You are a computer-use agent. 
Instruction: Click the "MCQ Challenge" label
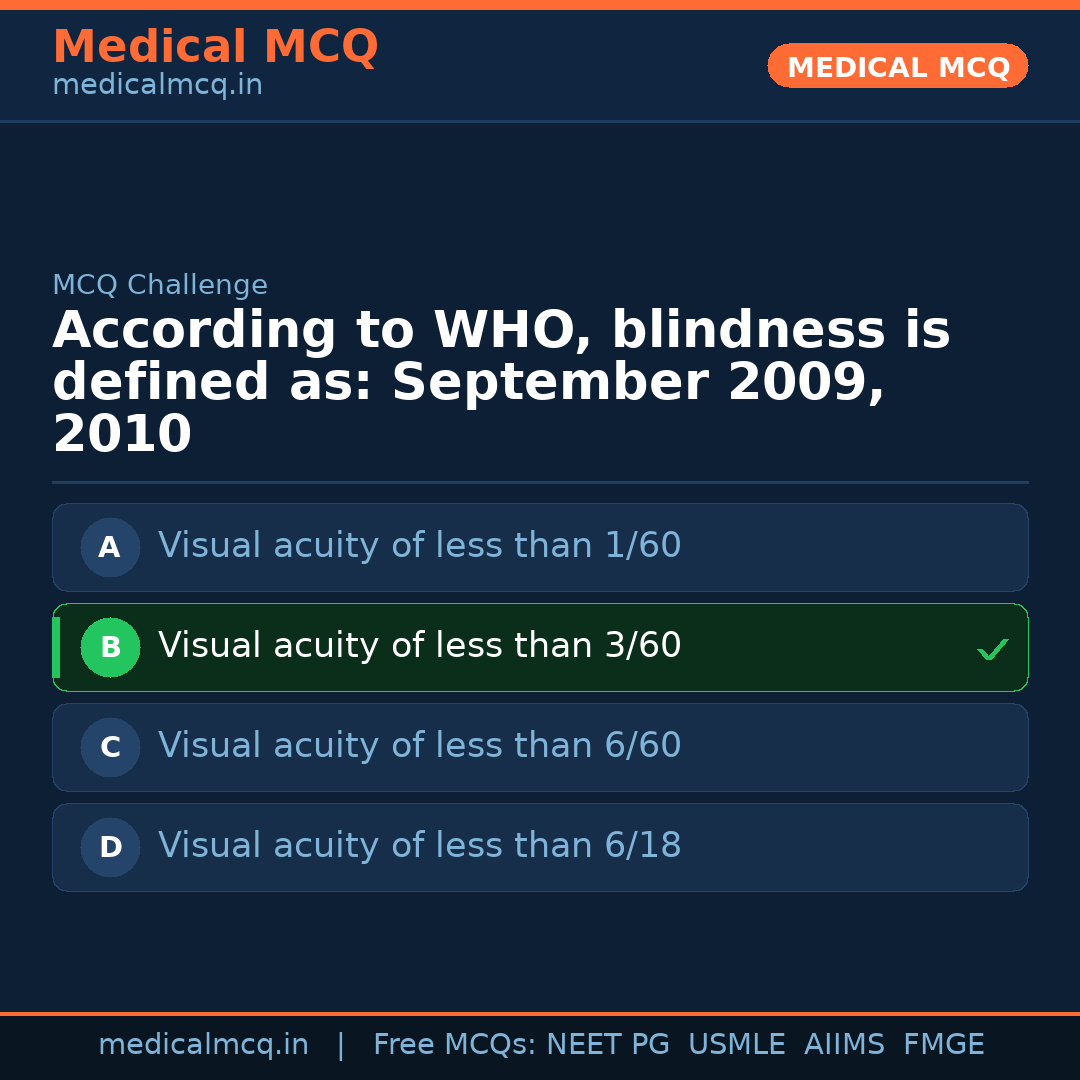point(160,286)
